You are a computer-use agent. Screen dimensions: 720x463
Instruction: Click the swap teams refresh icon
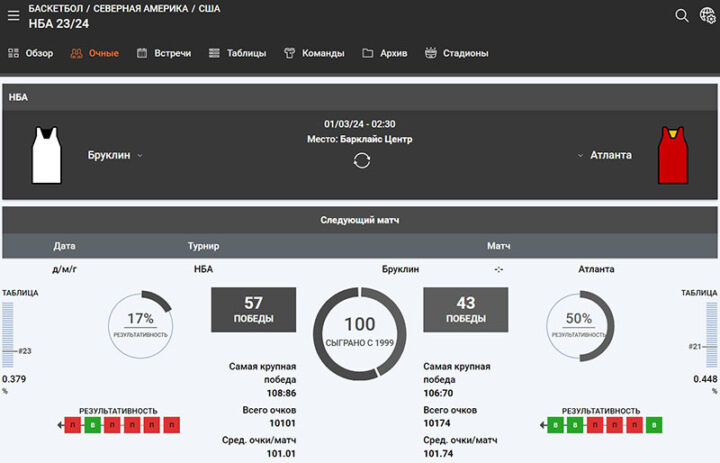pyautogui.click(x=361, y=160)
